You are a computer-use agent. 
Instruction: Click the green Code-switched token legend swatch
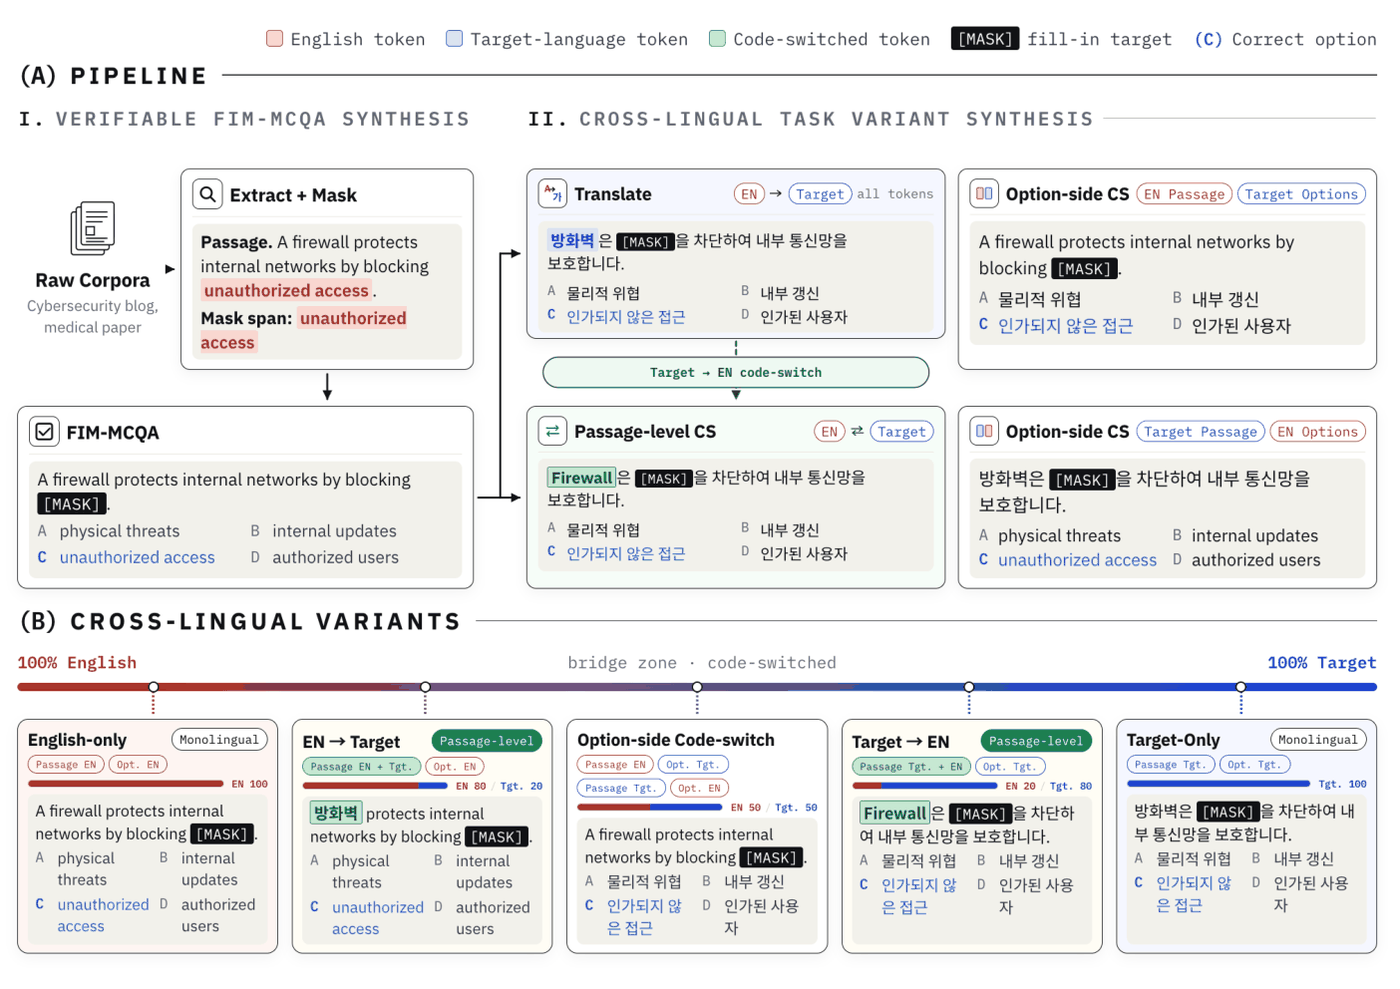click(717, 39)
